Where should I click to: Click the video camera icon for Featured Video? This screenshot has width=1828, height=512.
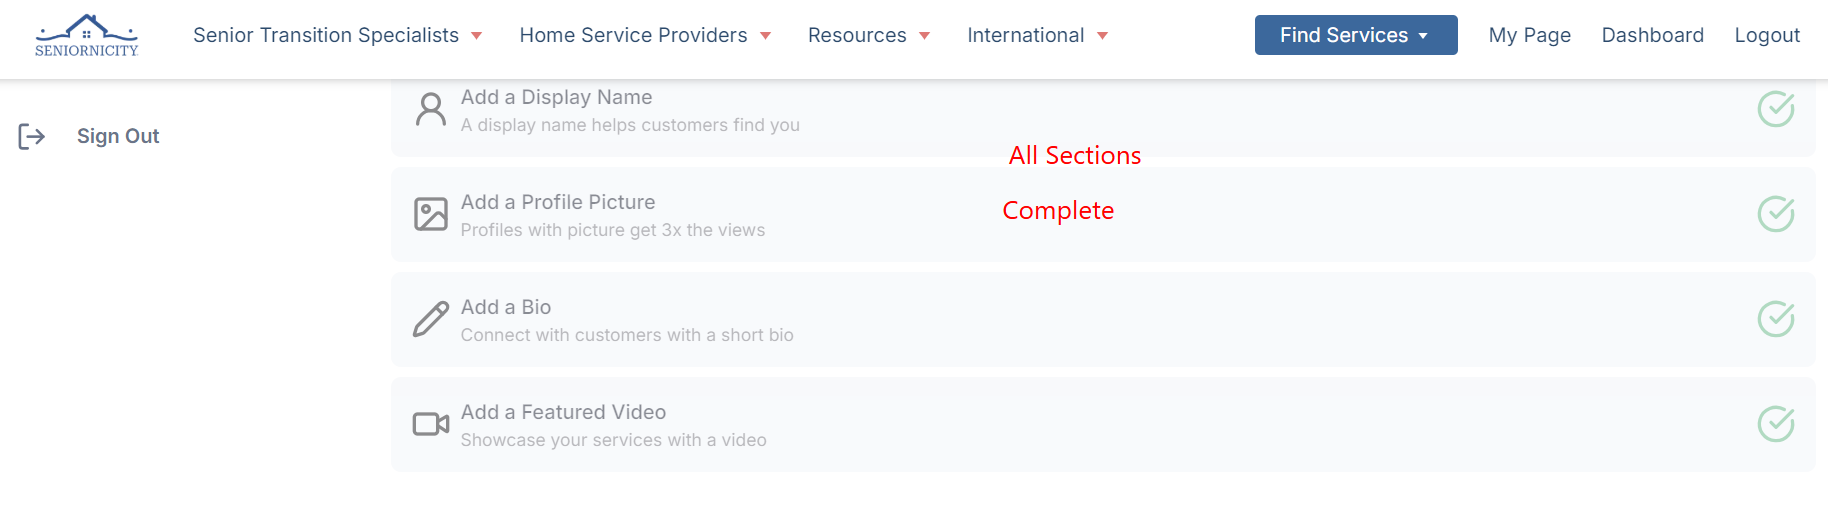tap(431, 424)
